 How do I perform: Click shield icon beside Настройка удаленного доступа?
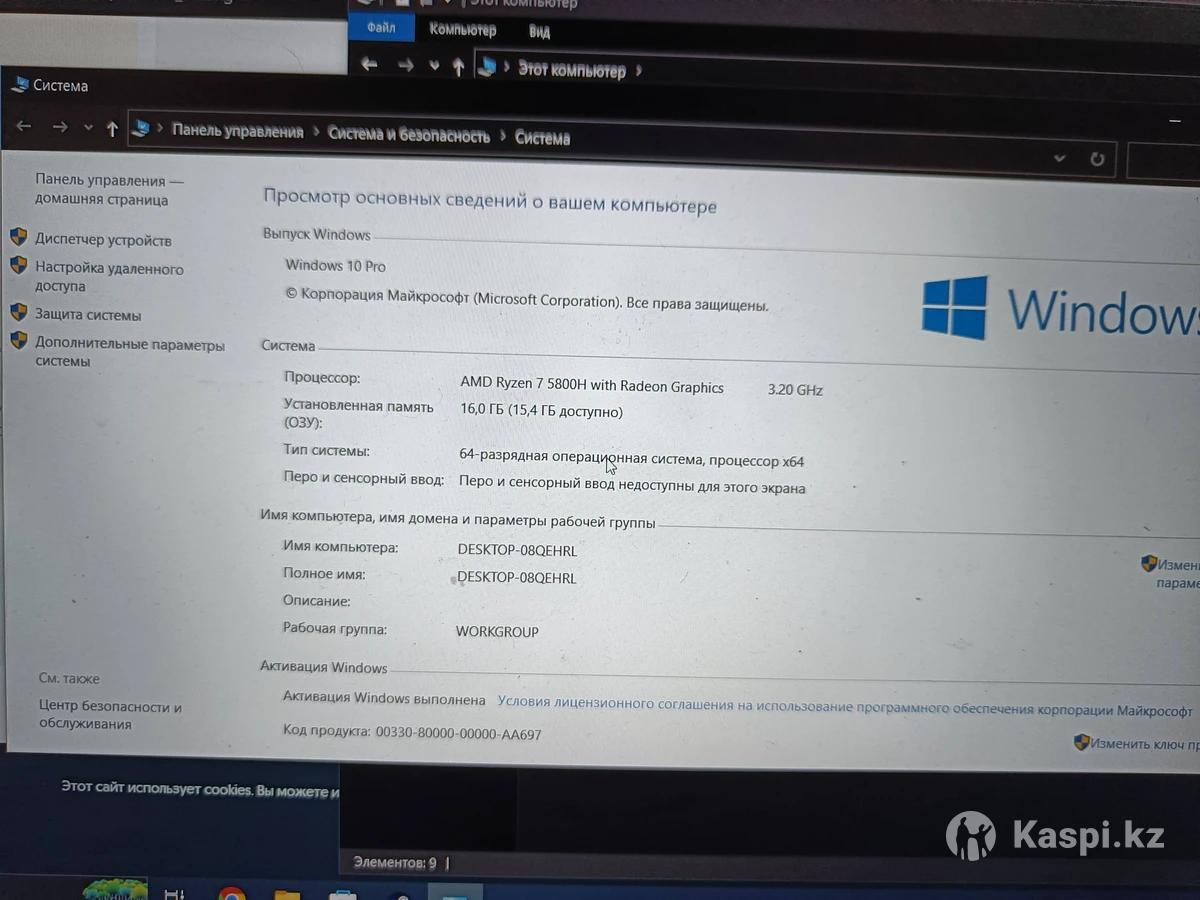coord(19,265)
